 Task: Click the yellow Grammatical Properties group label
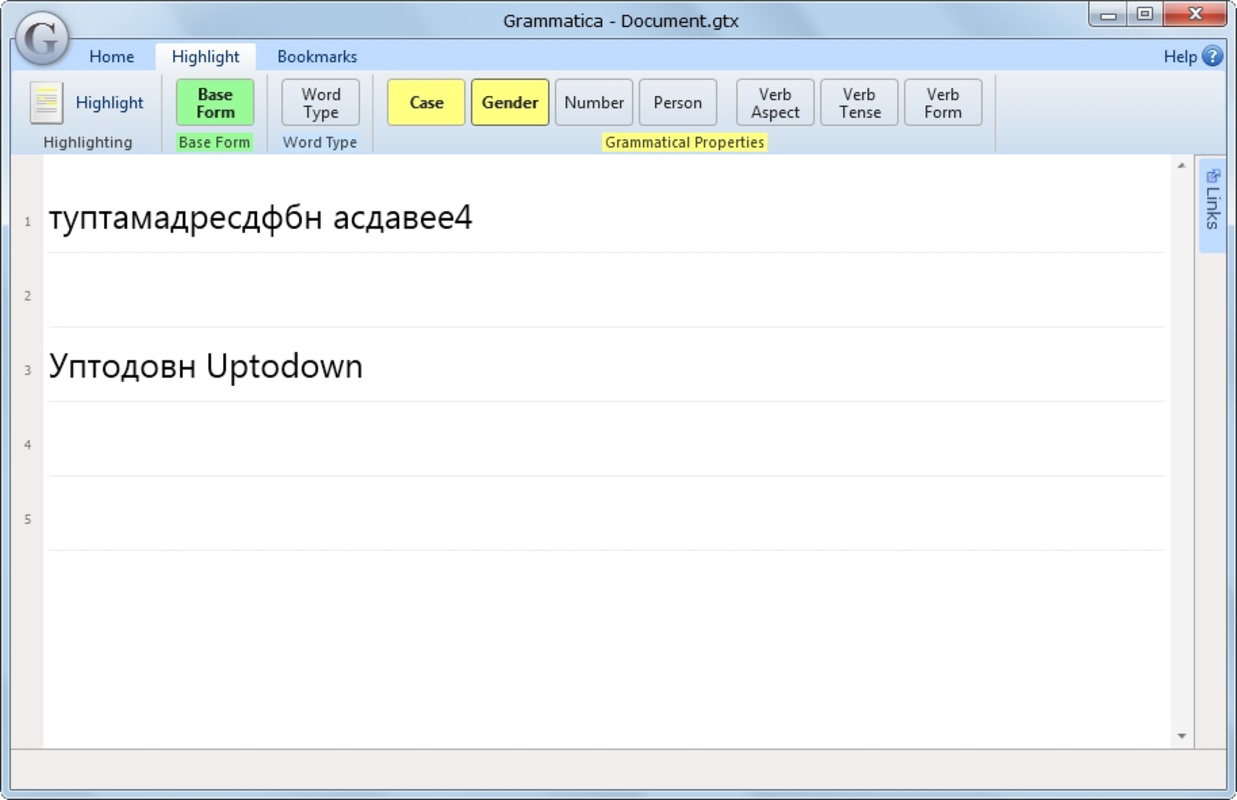pos(685,142)
